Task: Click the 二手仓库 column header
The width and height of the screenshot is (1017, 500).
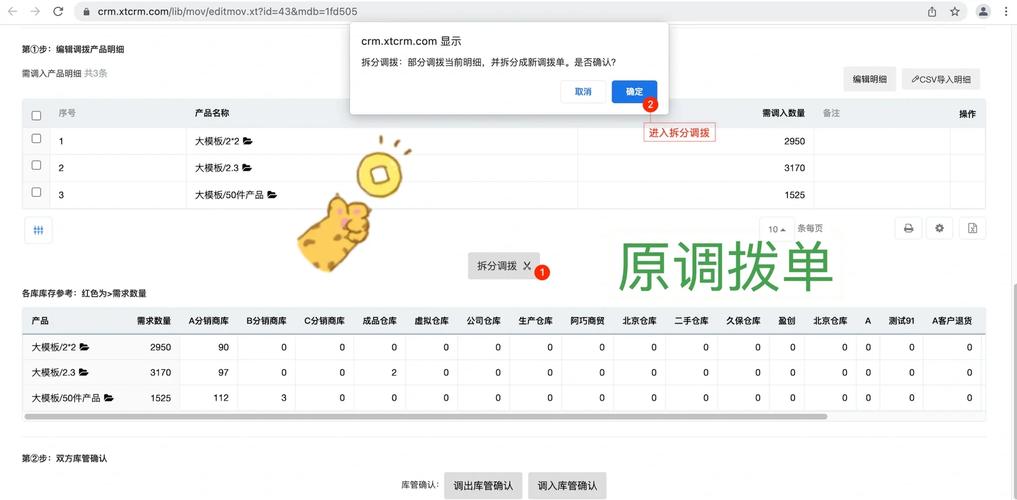Action: 691,321
